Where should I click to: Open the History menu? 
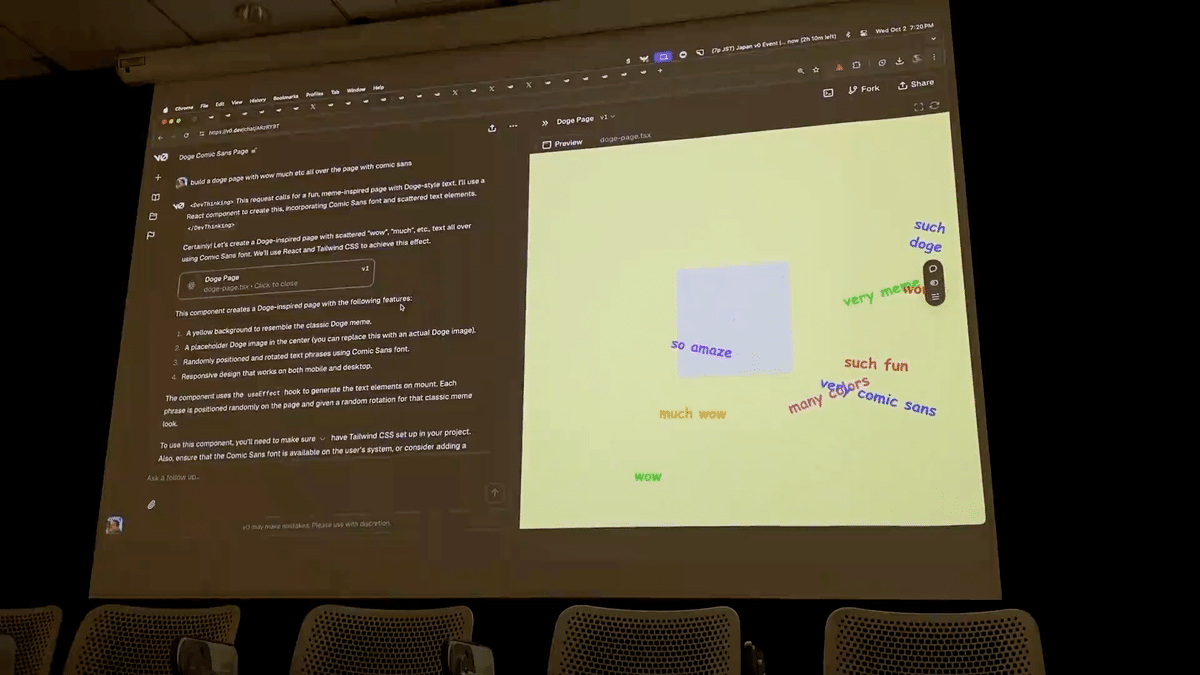tap(258, 100)
